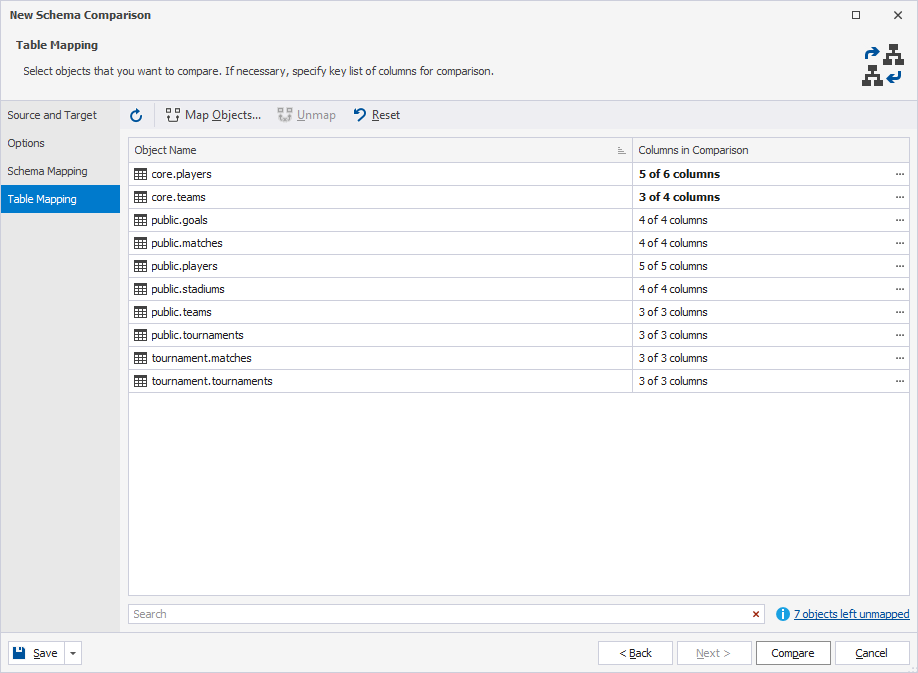Sort by the Object Name column header
The height and width of the screenshot is (673, 918).
[x=380, y=150]
